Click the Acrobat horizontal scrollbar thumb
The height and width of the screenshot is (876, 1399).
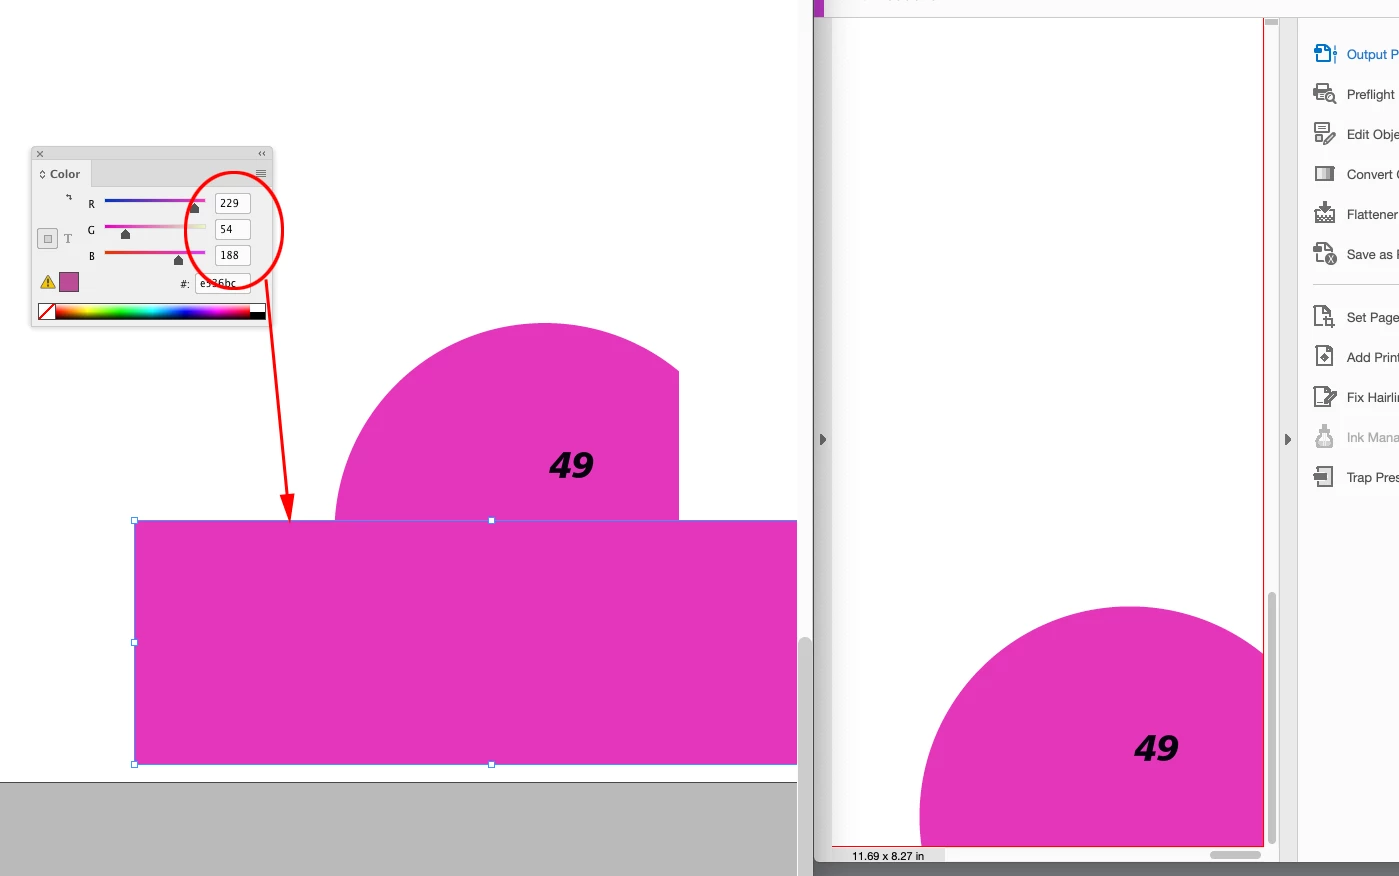(x=1235, y=855)
